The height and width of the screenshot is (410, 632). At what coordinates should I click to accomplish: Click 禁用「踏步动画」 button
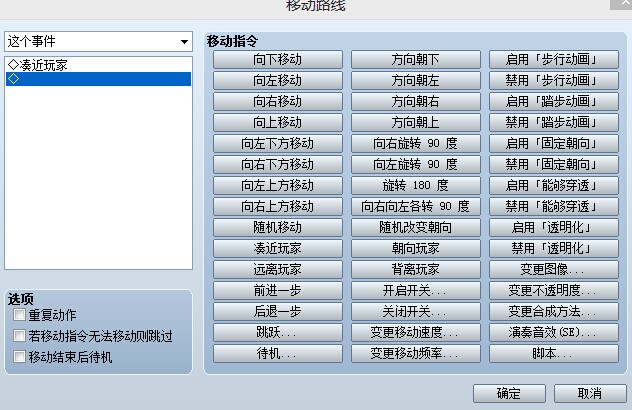554,123
